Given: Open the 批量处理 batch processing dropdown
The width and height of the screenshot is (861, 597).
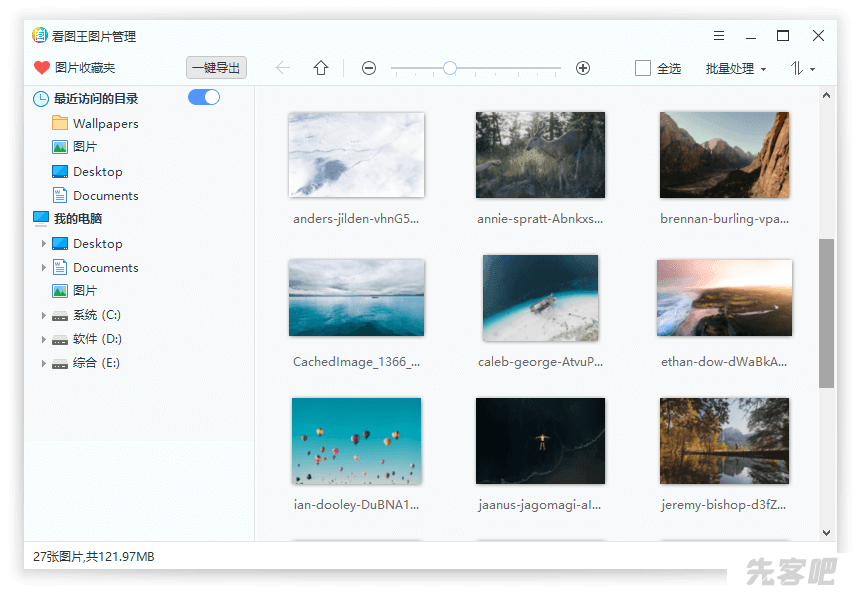Looking at the screenshot, I should (x=735, y=68).
